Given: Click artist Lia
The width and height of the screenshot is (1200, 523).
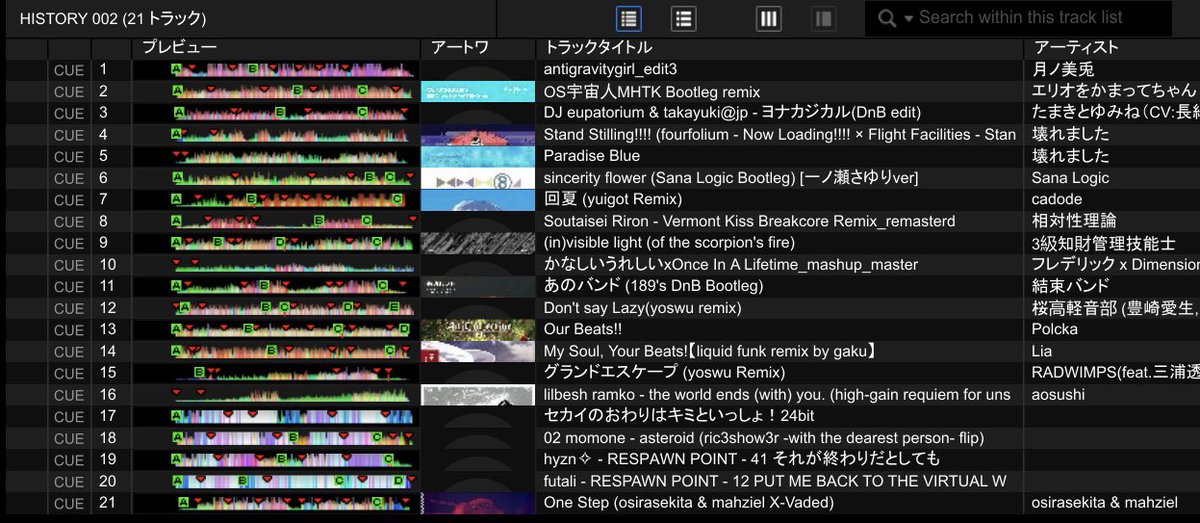Looking at the screenshot, I should click(1042, 351).
